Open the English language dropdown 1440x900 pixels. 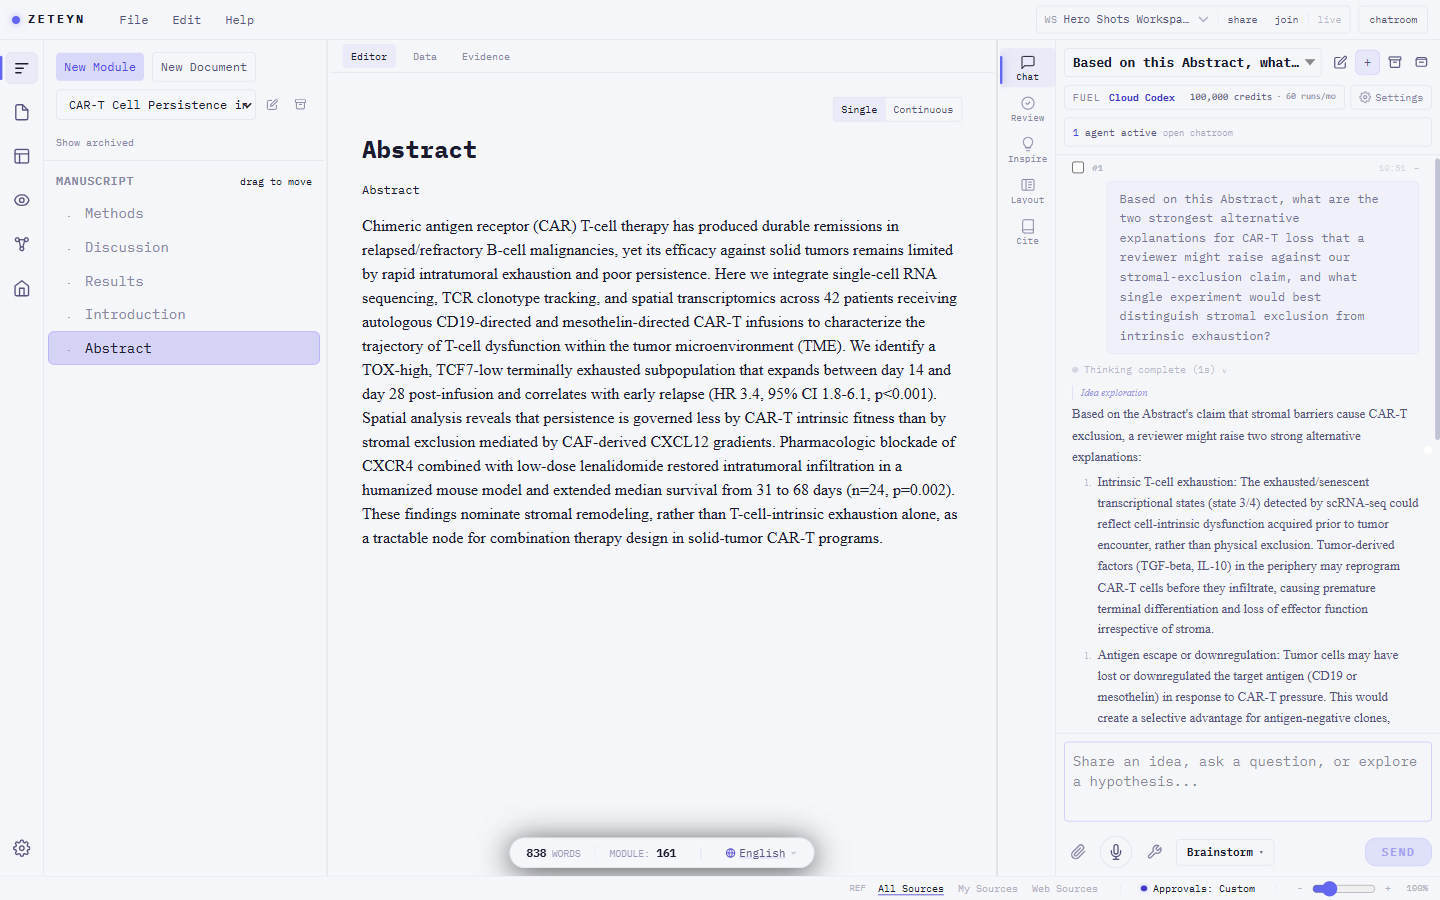tap(761, 853)
